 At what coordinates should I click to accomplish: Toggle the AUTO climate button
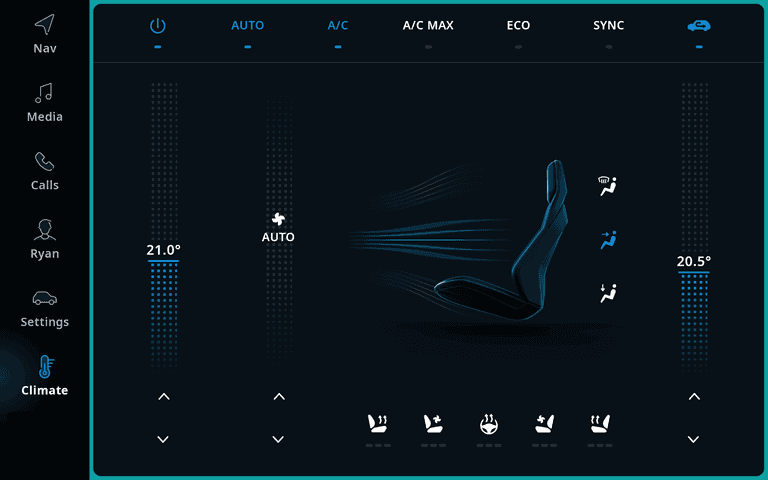coord(247,25)
